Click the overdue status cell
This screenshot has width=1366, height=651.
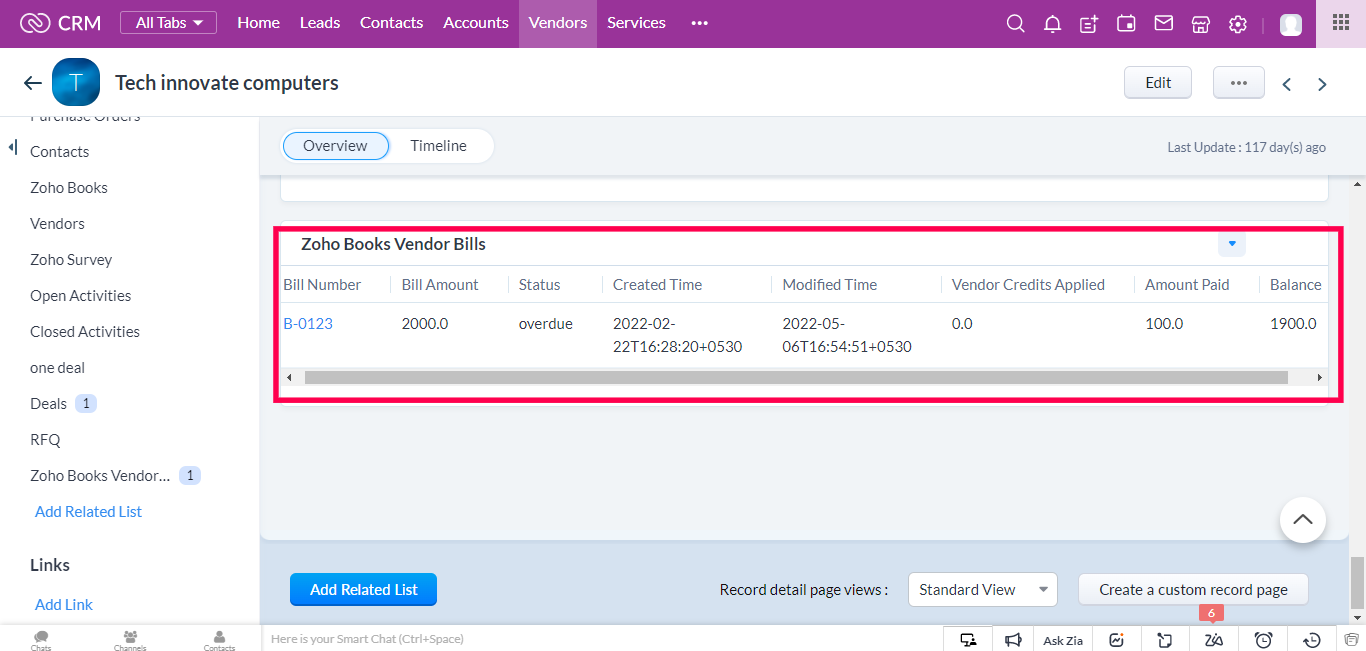click(x=545, y=324)
